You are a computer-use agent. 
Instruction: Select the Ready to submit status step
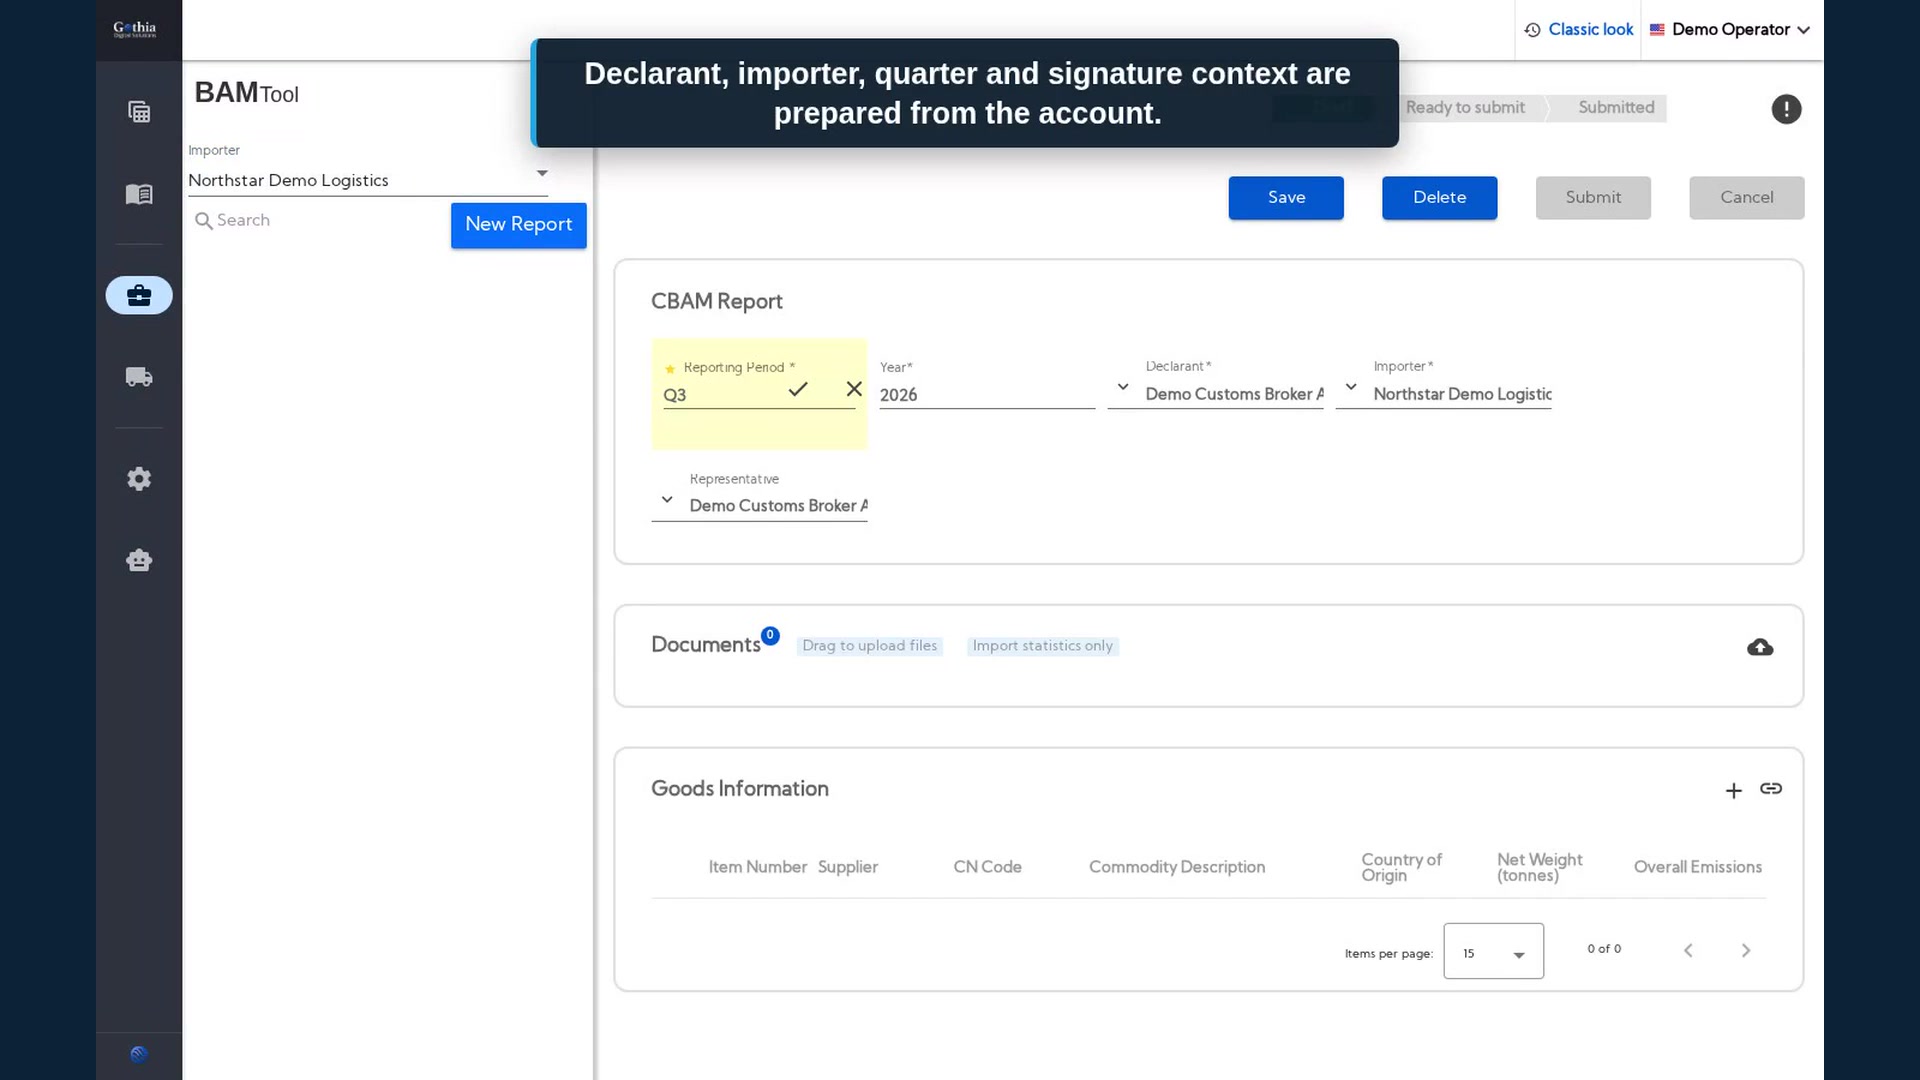pos(1465,108)
